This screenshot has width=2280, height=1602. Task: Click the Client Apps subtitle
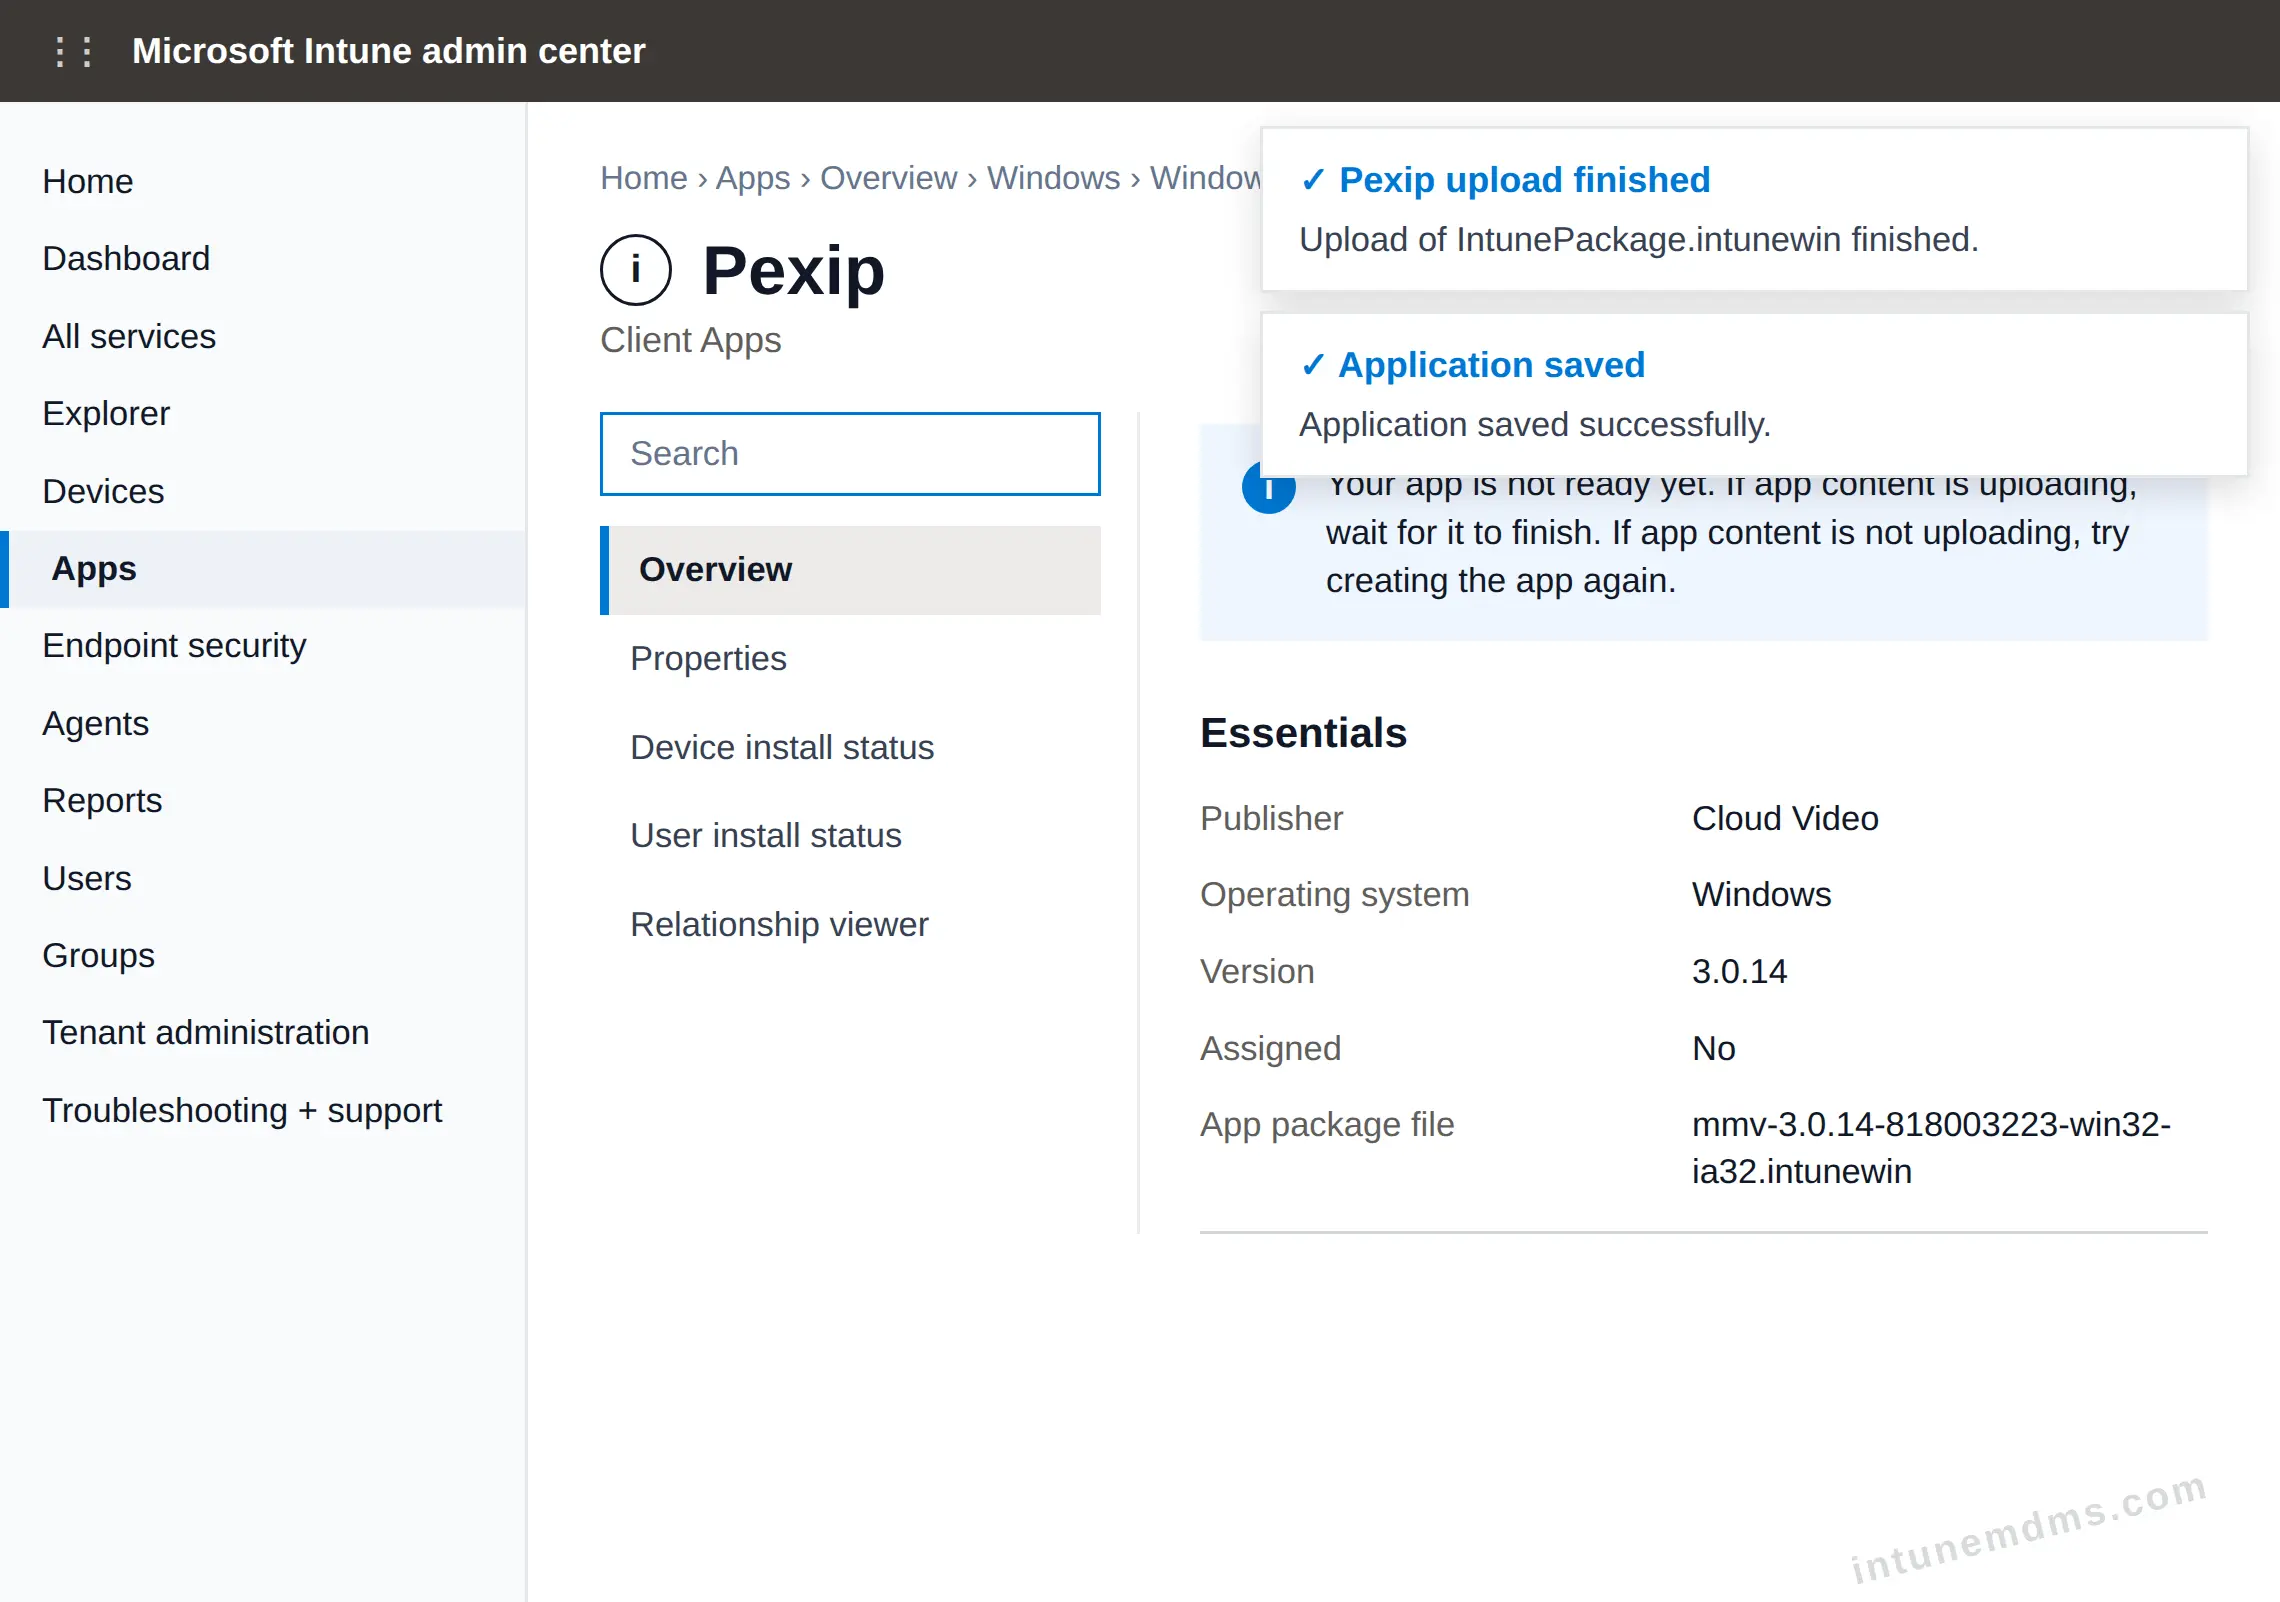click(690, 340)
